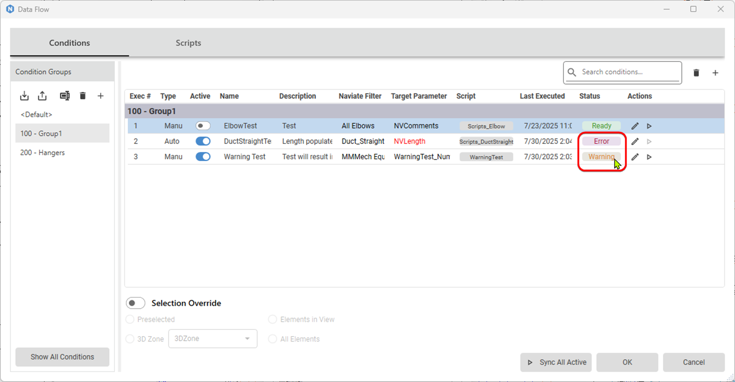This screenshot has width=735, height=382.
Task: Click the import condition groups icon
Action: point(24,96)
